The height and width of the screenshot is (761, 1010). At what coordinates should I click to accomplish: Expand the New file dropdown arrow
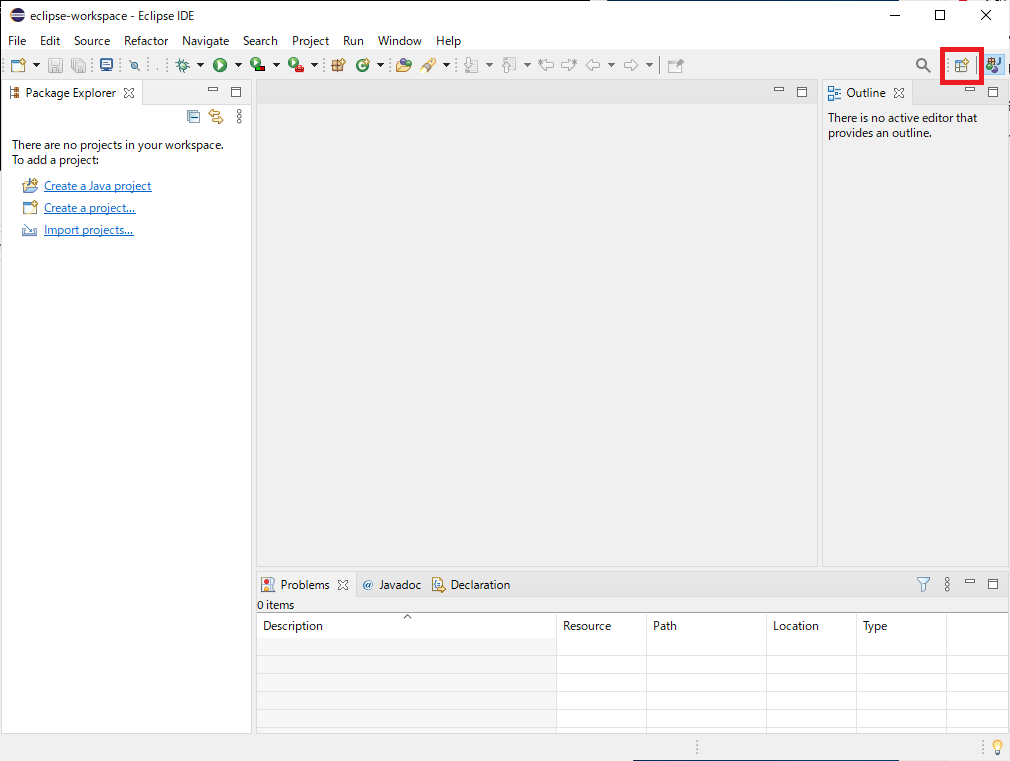click(36, 65)
